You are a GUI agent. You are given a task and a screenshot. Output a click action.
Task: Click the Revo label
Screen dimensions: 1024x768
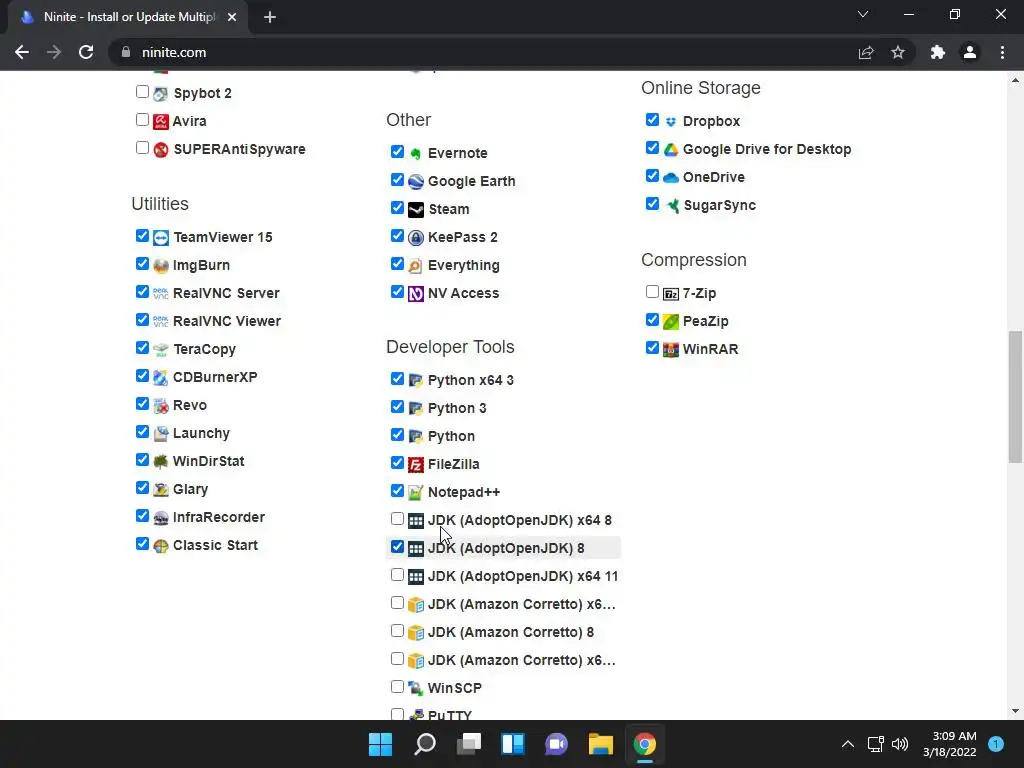[x=189, y=406]
